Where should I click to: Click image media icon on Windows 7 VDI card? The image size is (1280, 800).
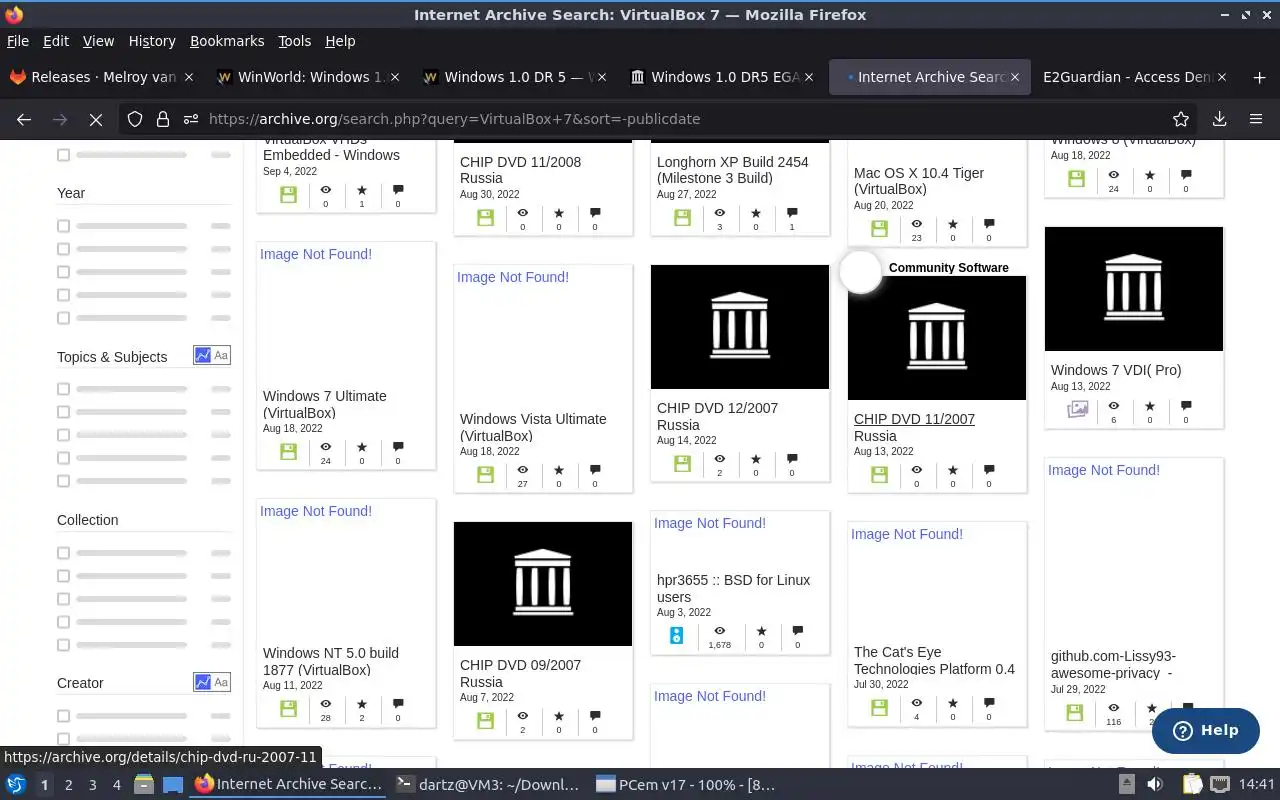click(x=1077, y=409)
